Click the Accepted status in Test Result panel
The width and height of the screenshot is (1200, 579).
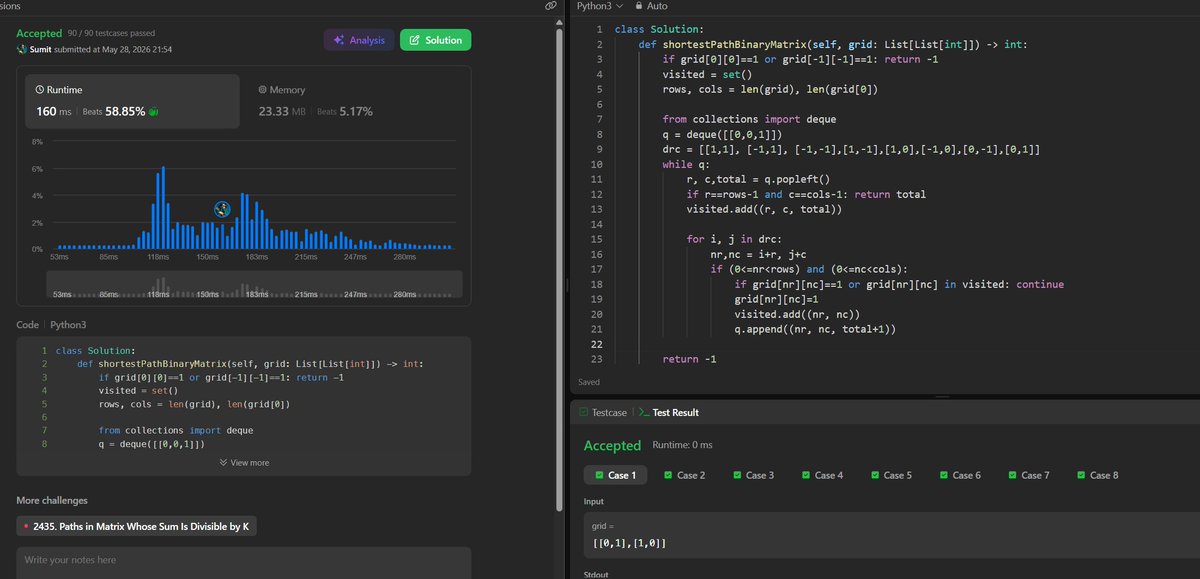coord(612,445)
